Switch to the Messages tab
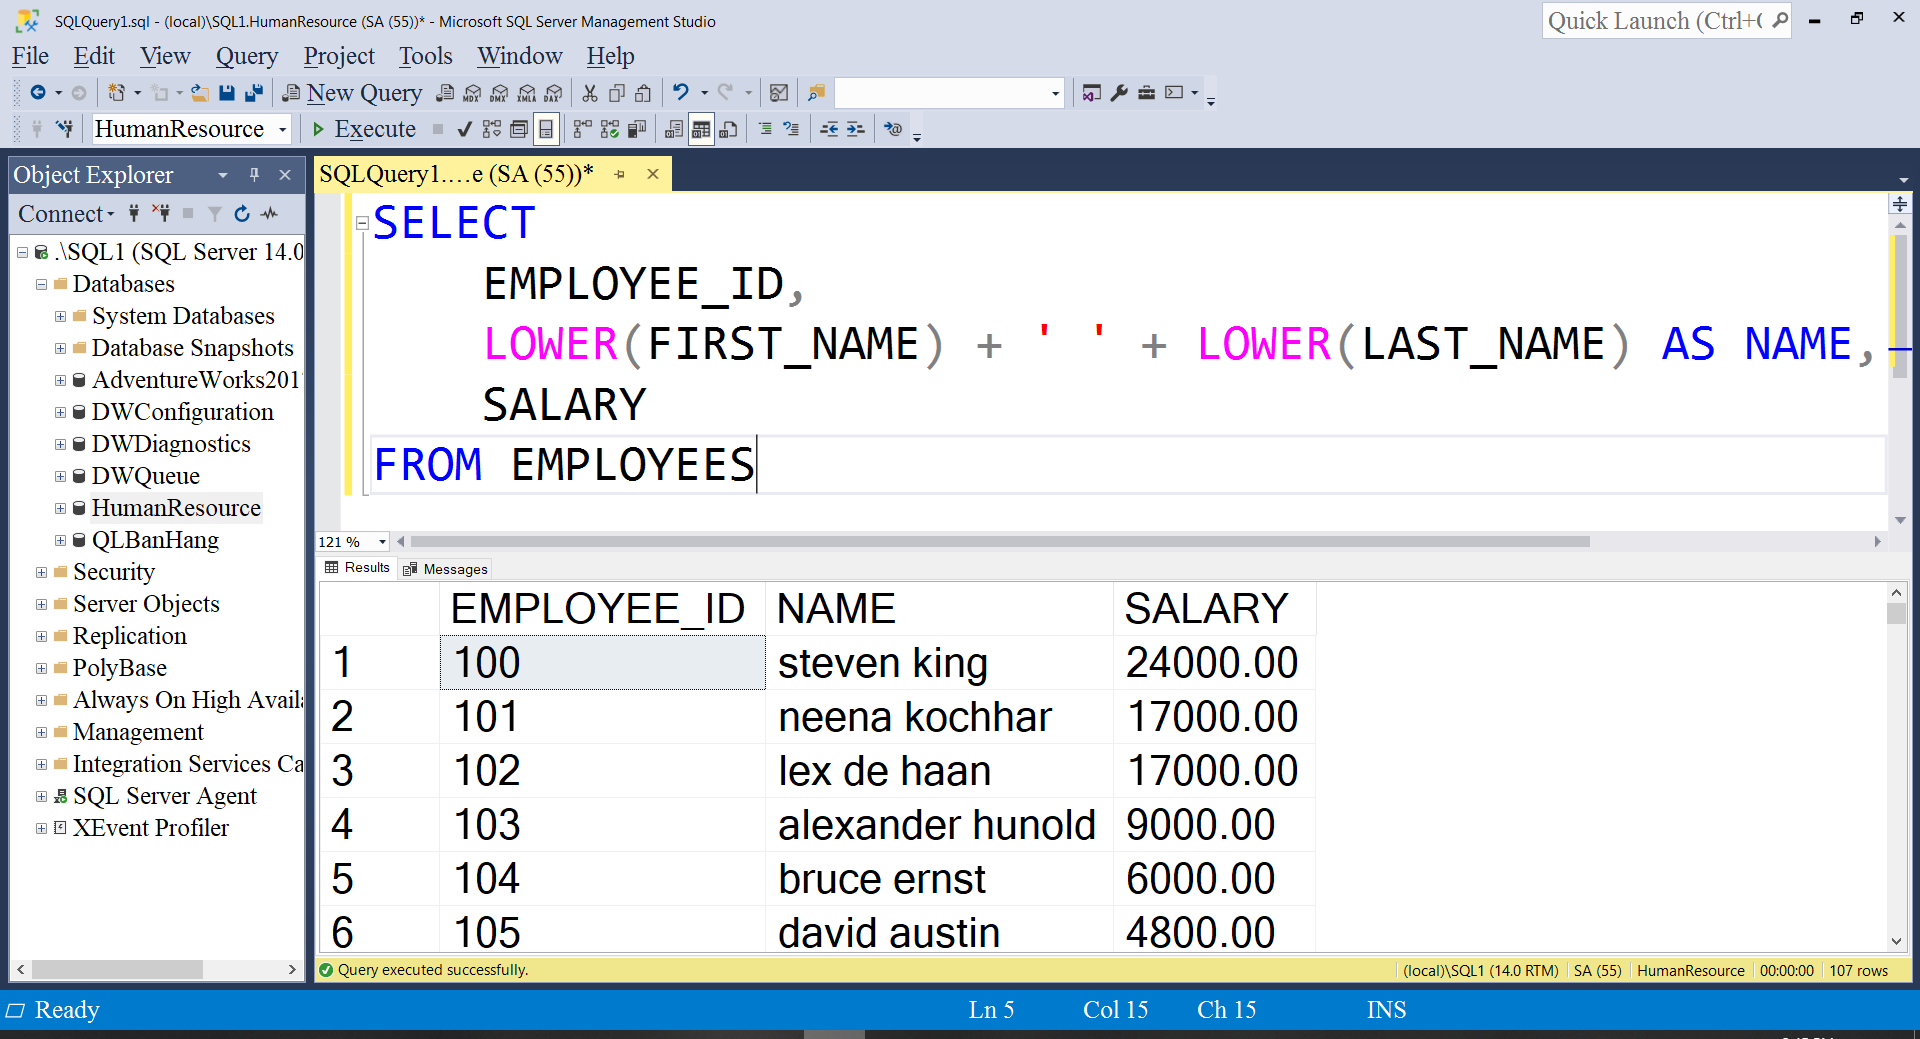Viewport: 1920px width, 1039px height. click(x=446, y=569)
